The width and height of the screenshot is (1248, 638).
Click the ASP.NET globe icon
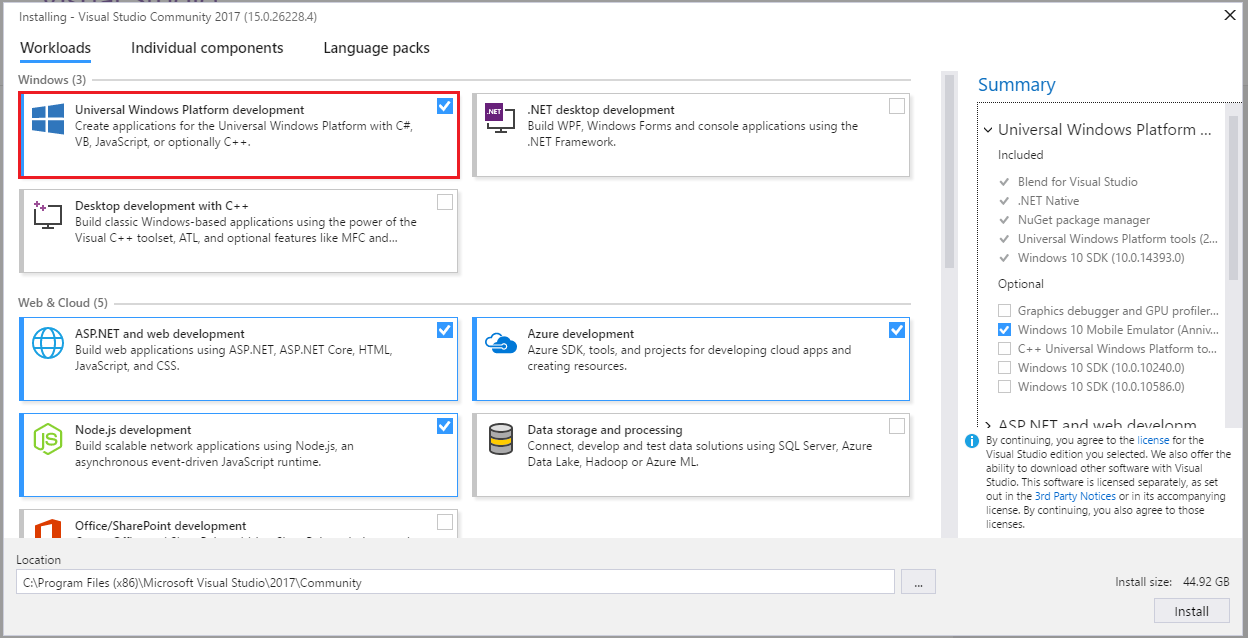[x=48, y=343]
